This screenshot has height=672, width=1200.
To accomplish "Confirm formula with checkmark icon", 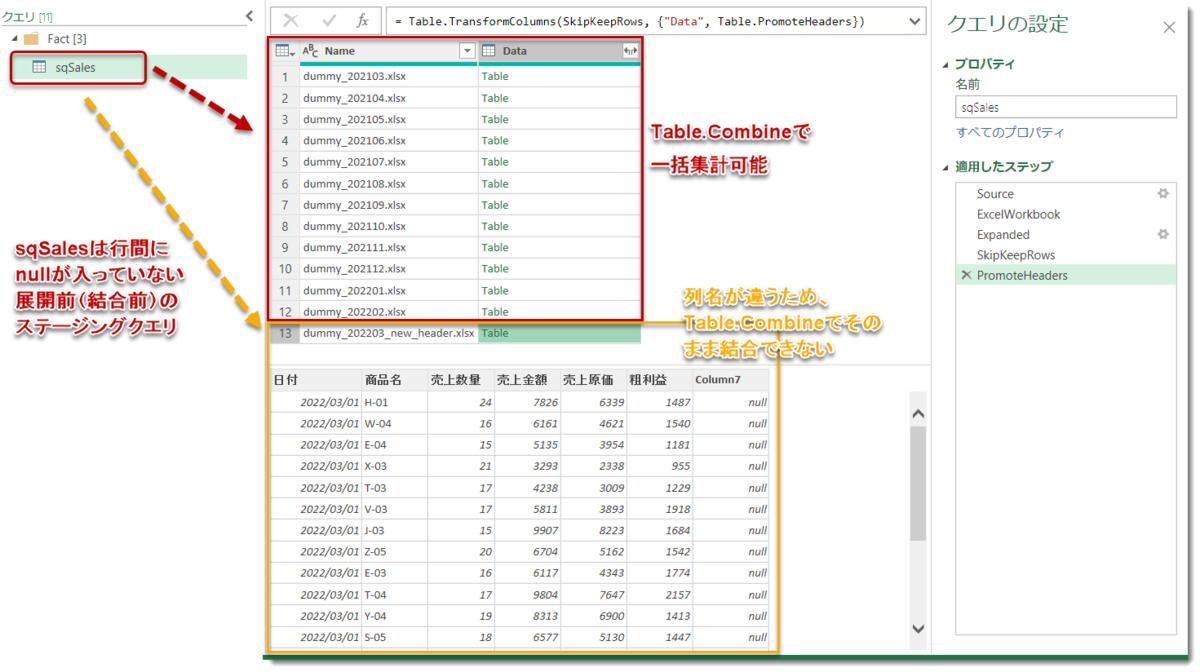I will 328,21.
